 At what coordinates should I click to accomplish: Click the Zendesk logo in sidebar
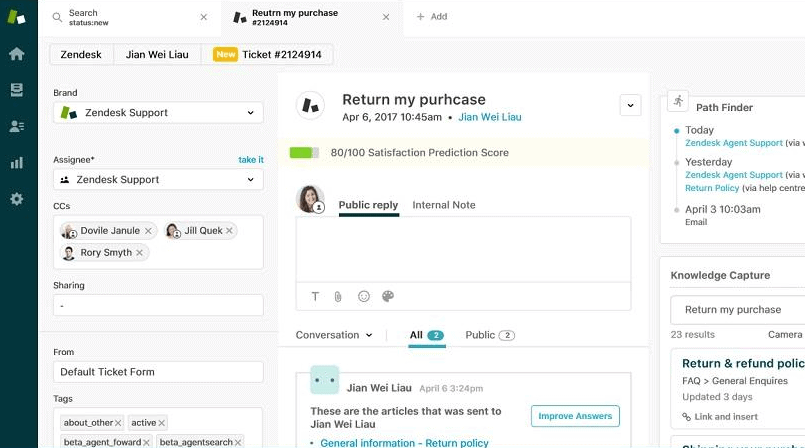coord(16,17)
